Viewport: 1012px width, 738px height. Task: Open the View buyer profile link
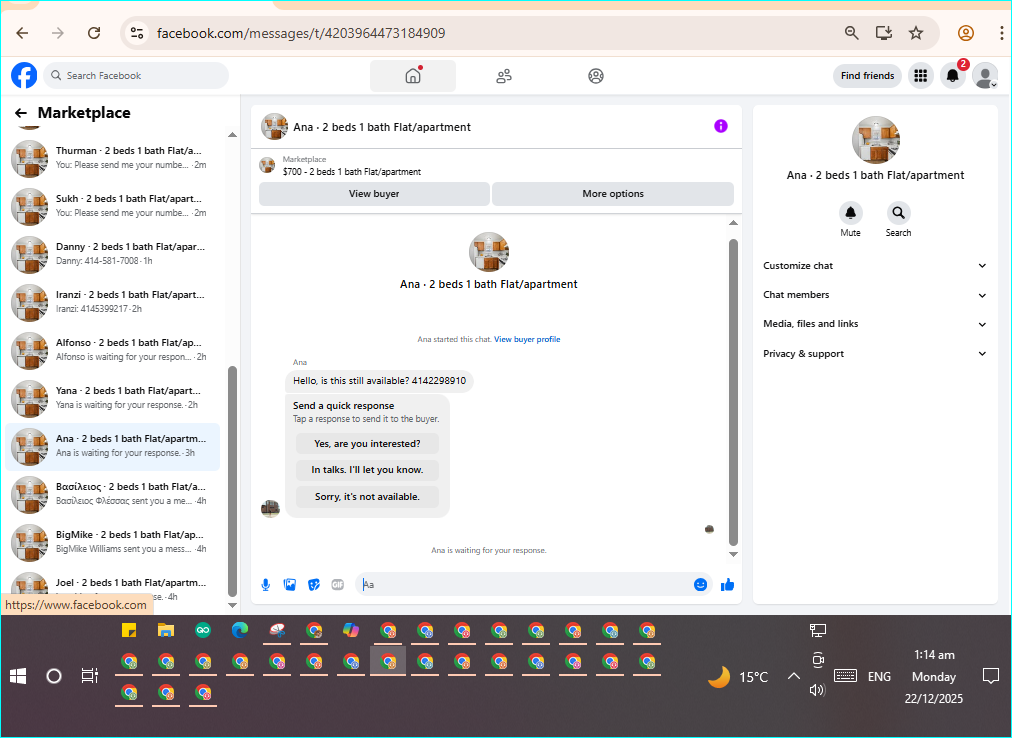click(x=527, y=339)
